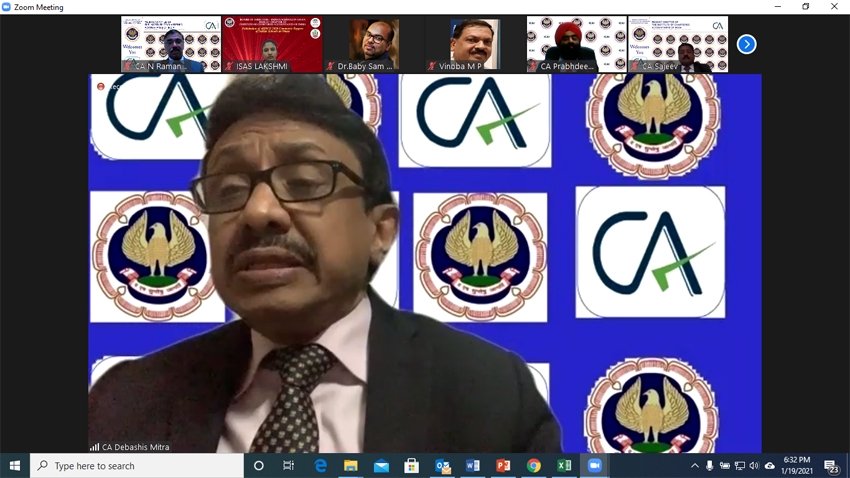Open Task View in the taskbar

[x=289, y=466]
